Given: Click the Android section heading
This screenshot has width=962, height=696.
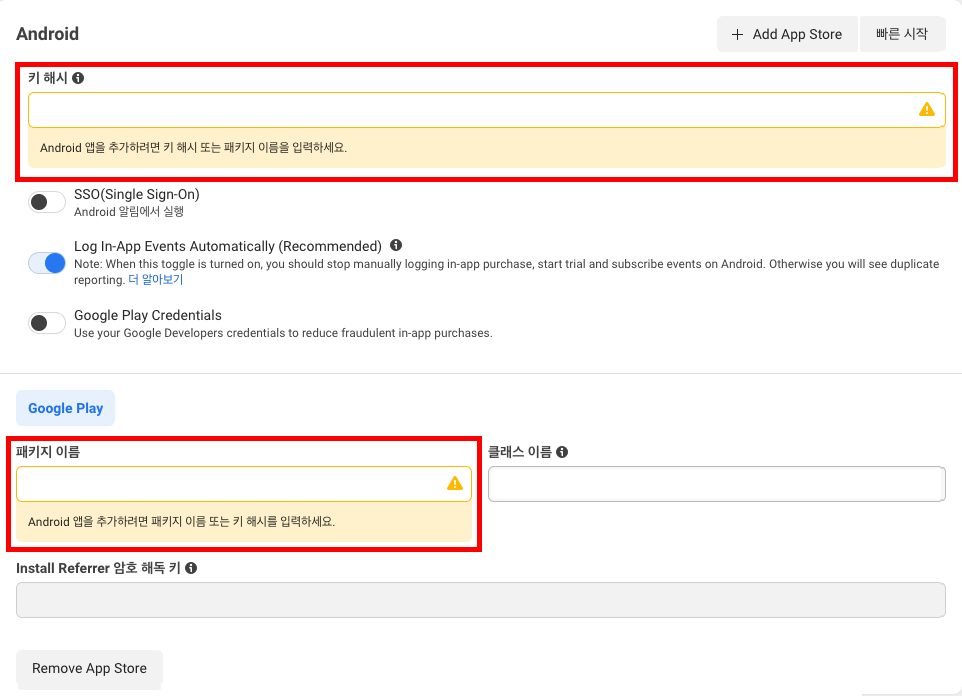Looking at the screenshot, I should tap(47, 34).
